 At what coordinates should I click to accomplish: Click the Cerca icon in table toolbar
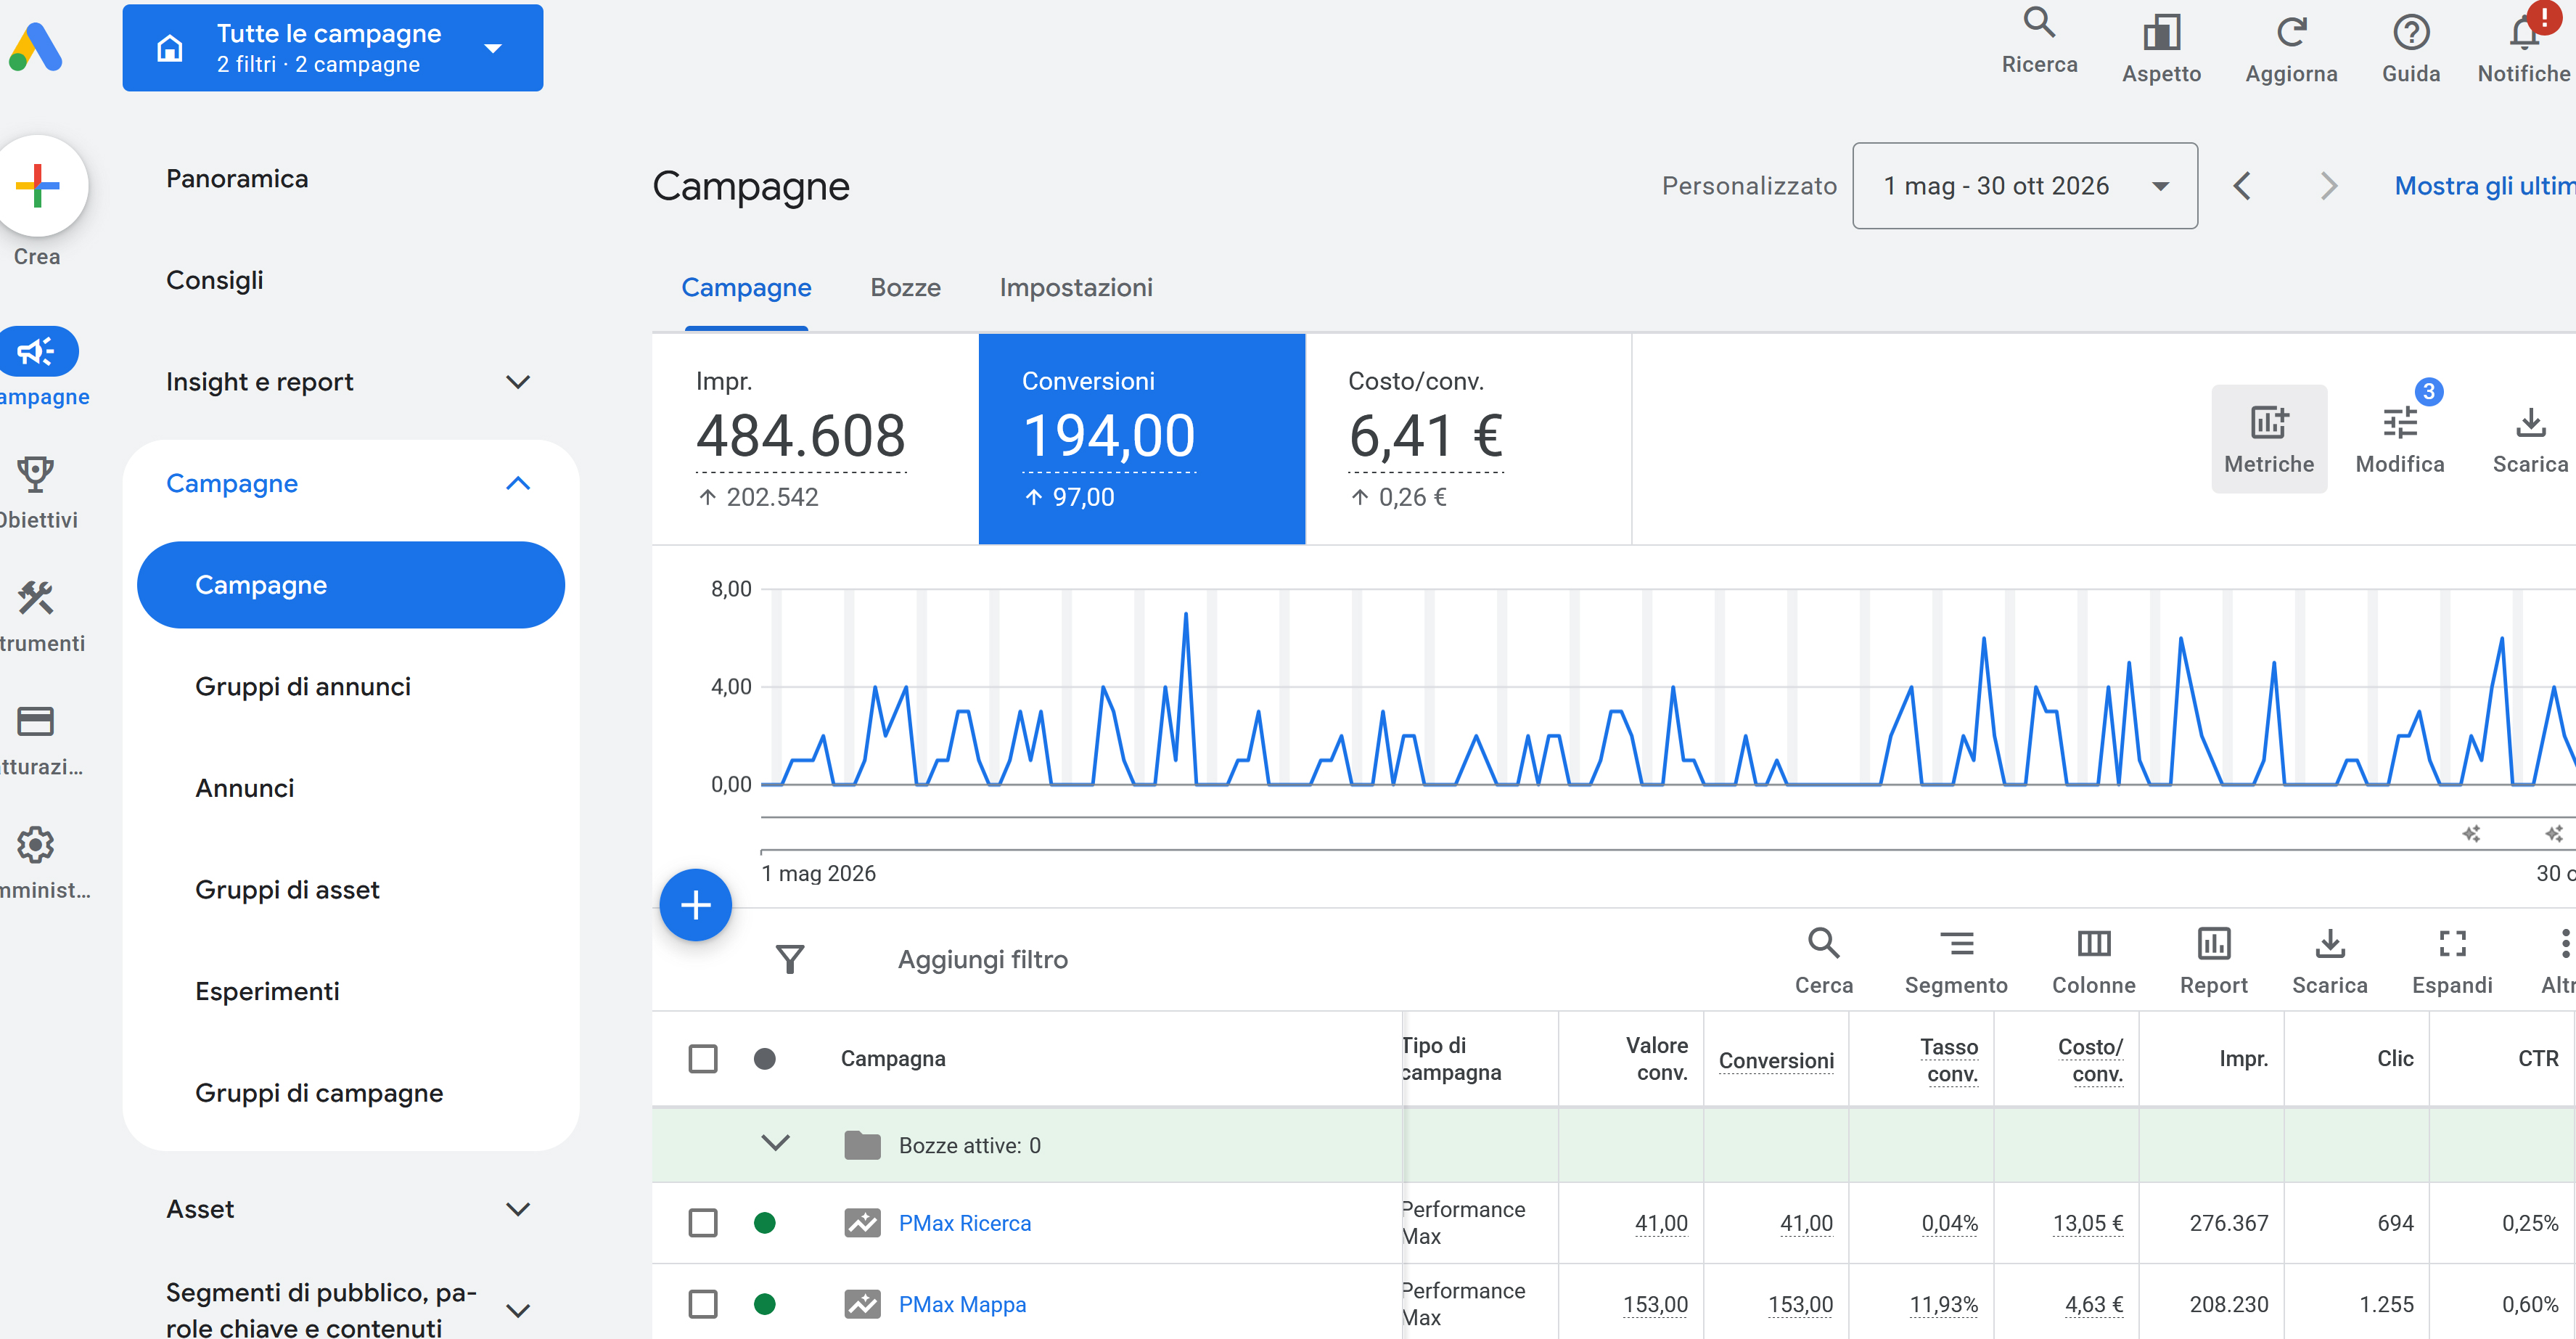point(1823,943)
